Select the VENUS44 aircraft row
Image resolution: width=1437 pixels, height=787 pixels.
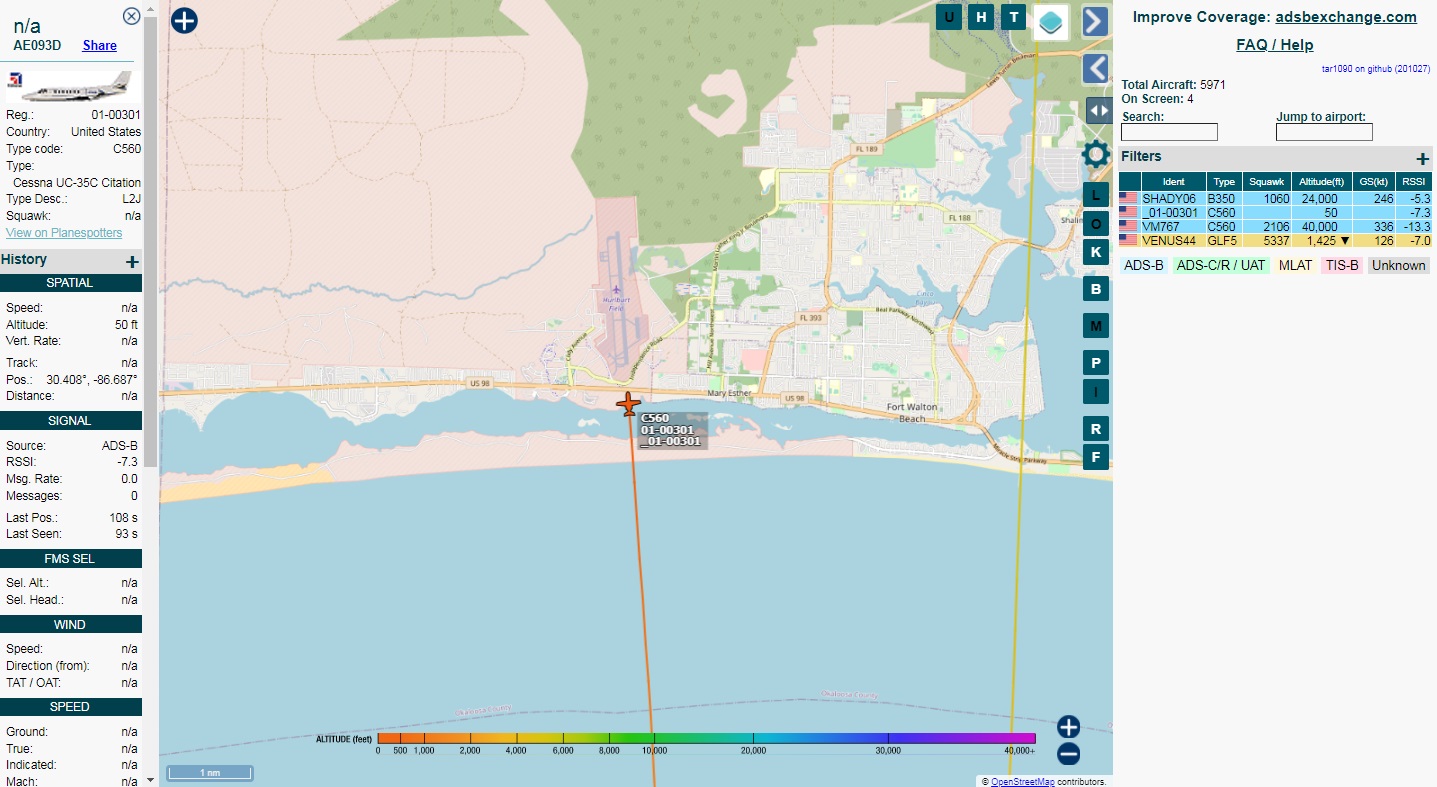coord(1275,241)
